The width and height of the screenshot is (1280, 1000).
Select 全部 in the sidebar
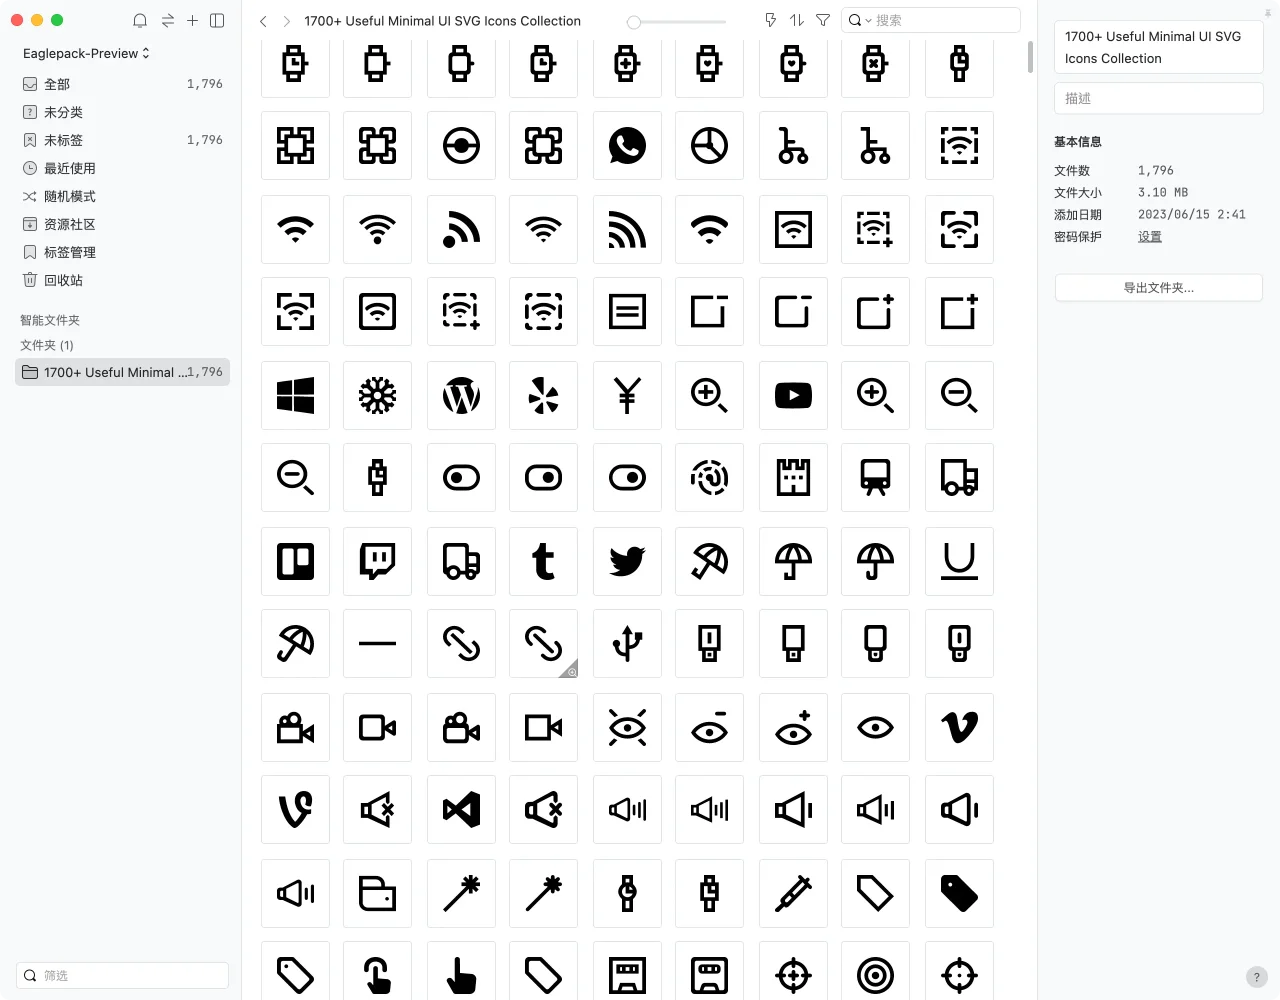123,84
